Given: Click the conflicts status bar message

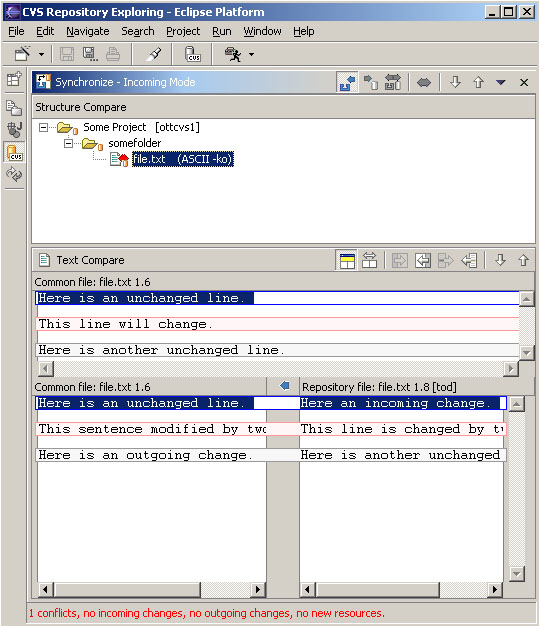Looking at the screenshot, I should tap(207, 613).
